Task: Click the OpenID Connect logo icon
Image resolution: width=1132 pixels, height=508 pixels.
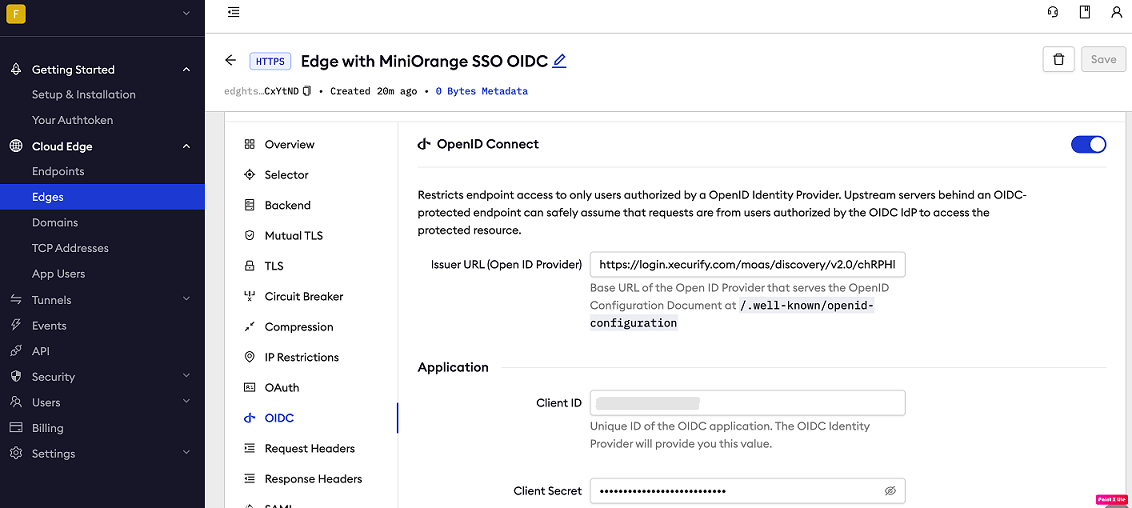Action: click(x=424, y=144)
